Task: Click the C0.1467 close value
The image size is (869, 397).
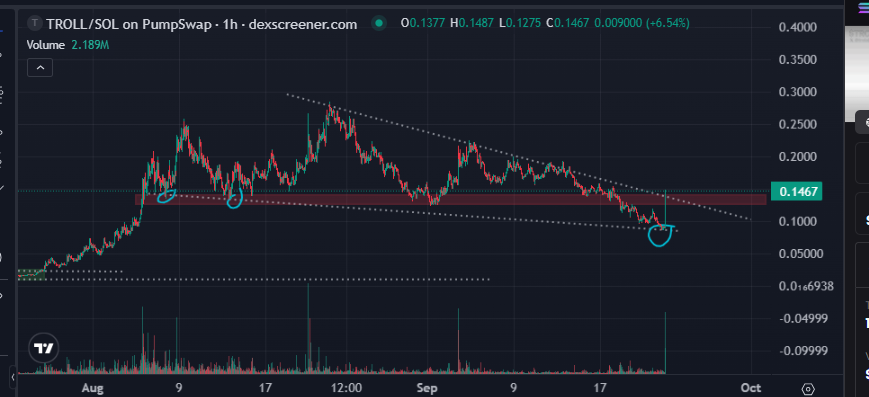Action: point(568,23)
